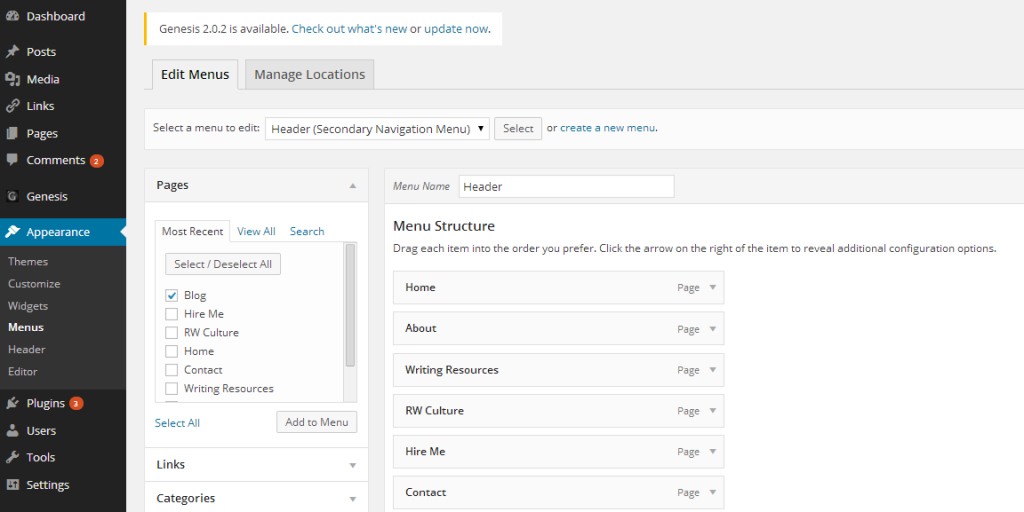Click the Dashboard gauge icon in sidebar

pyautogui.click(x=12, y=16)
